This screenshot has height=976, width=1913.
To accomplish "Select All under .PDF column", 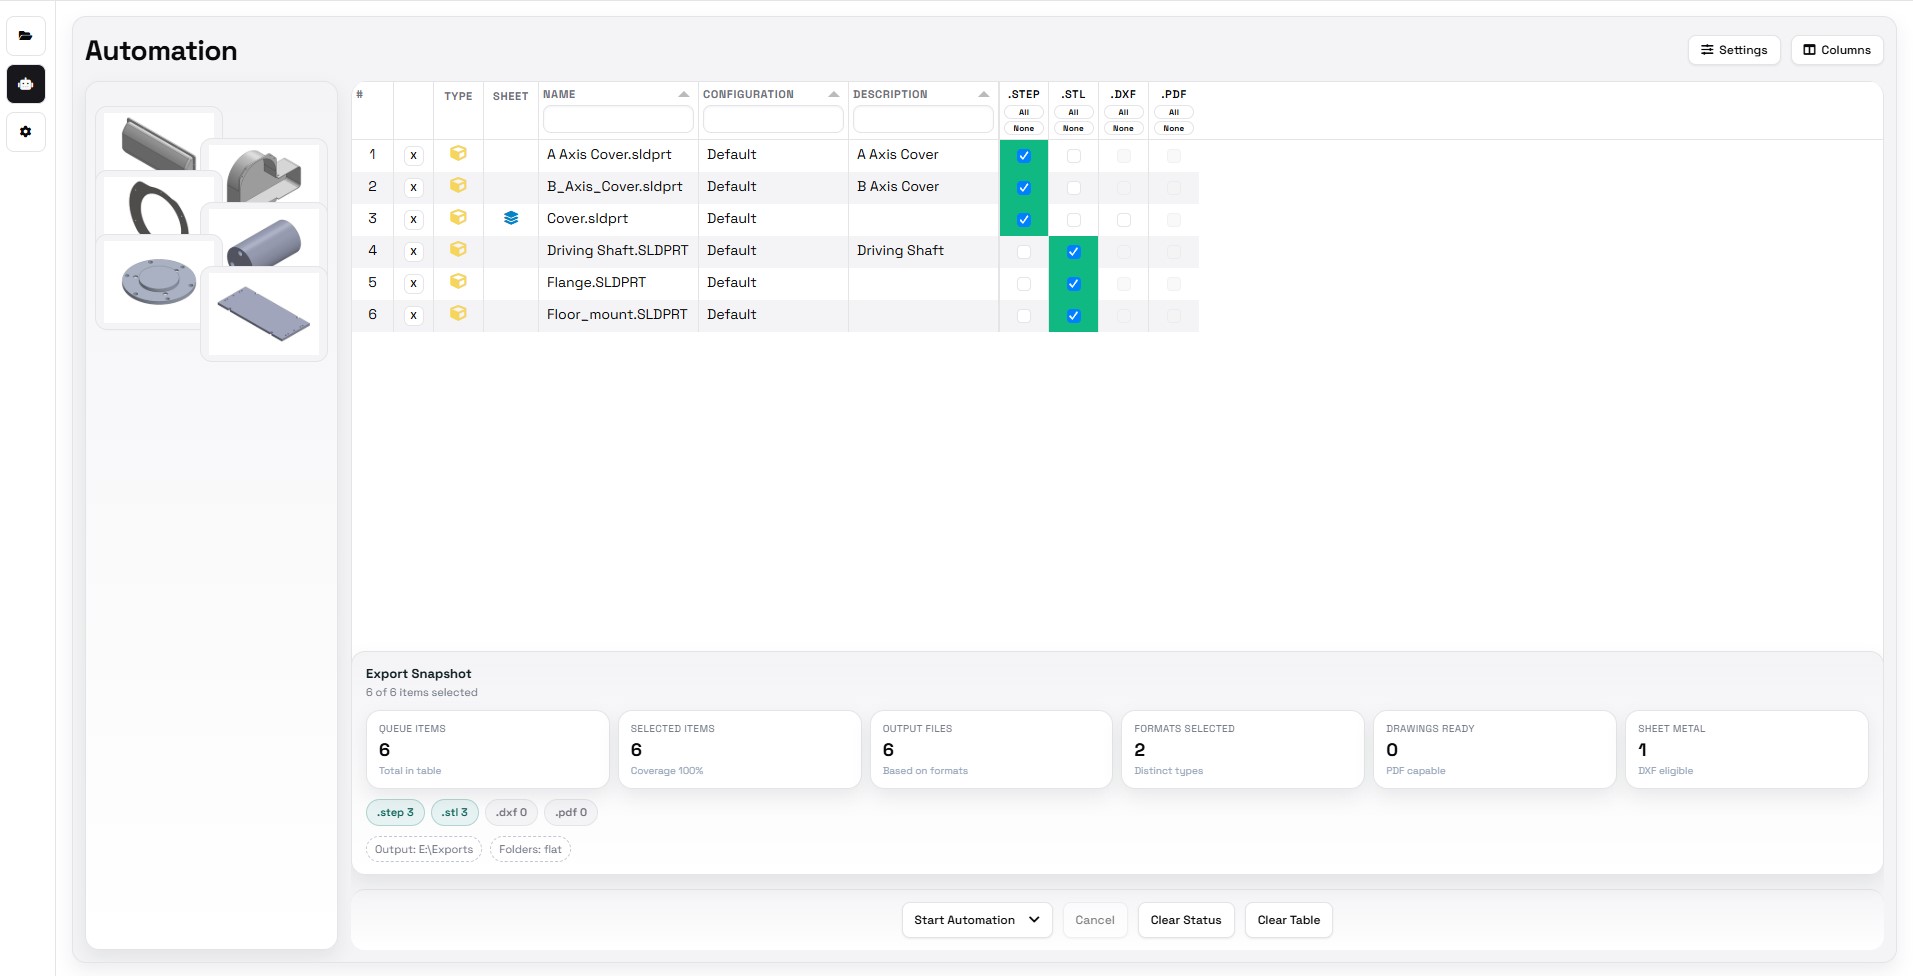I will click(x=1174, y=112).
